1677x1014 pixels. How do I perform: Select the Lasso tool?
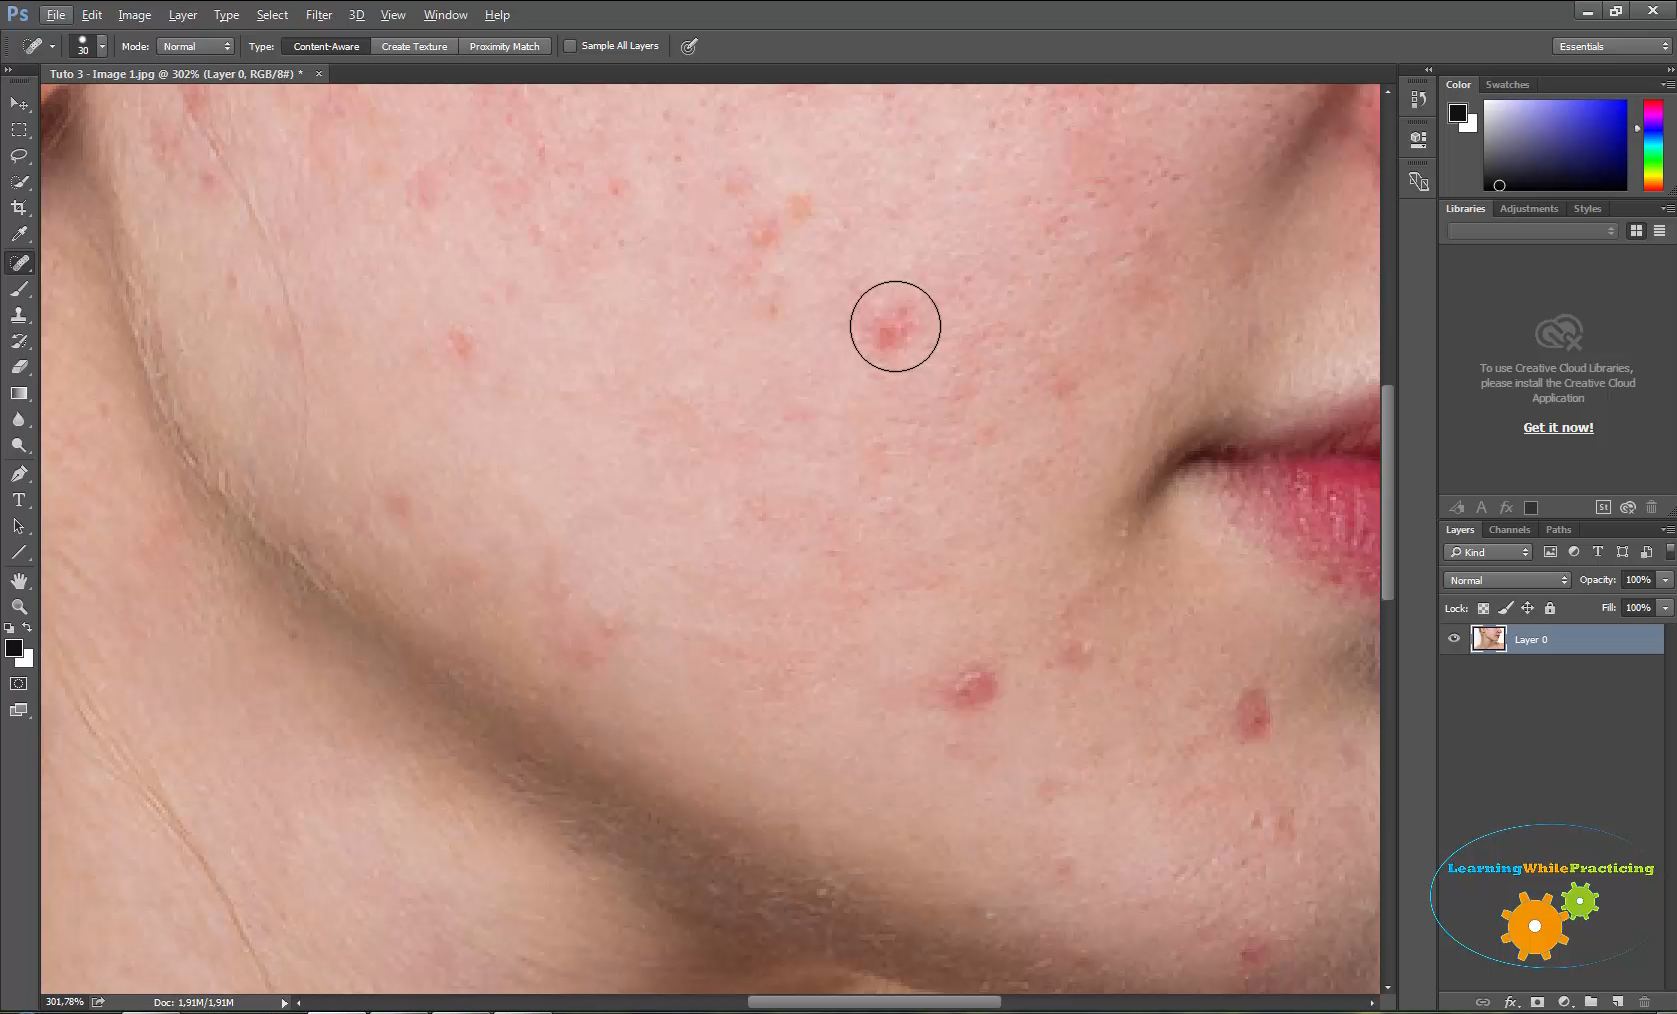coord(19,156)
